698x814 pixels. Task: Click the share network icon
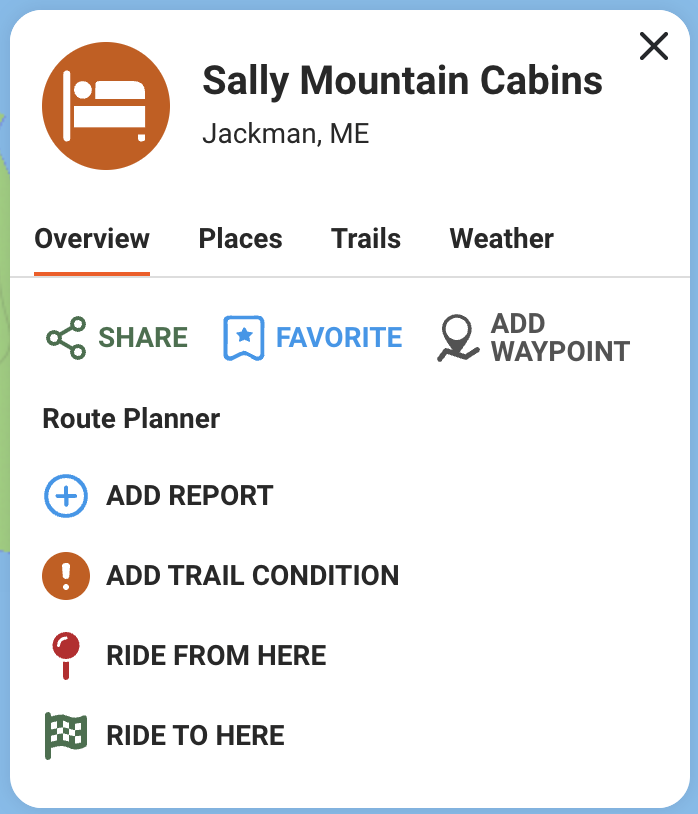[66, 338]
